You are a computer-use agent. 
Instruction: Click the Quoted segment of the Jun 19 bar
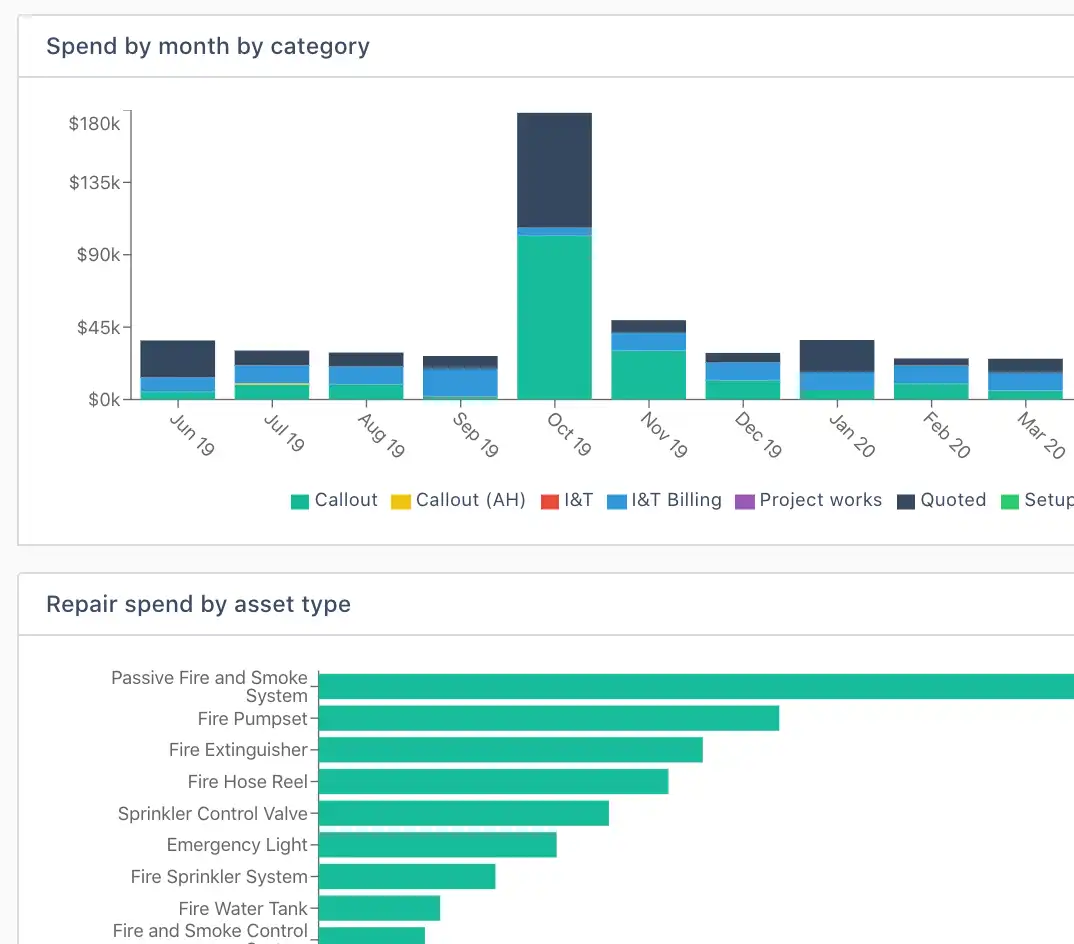(177, 359)
